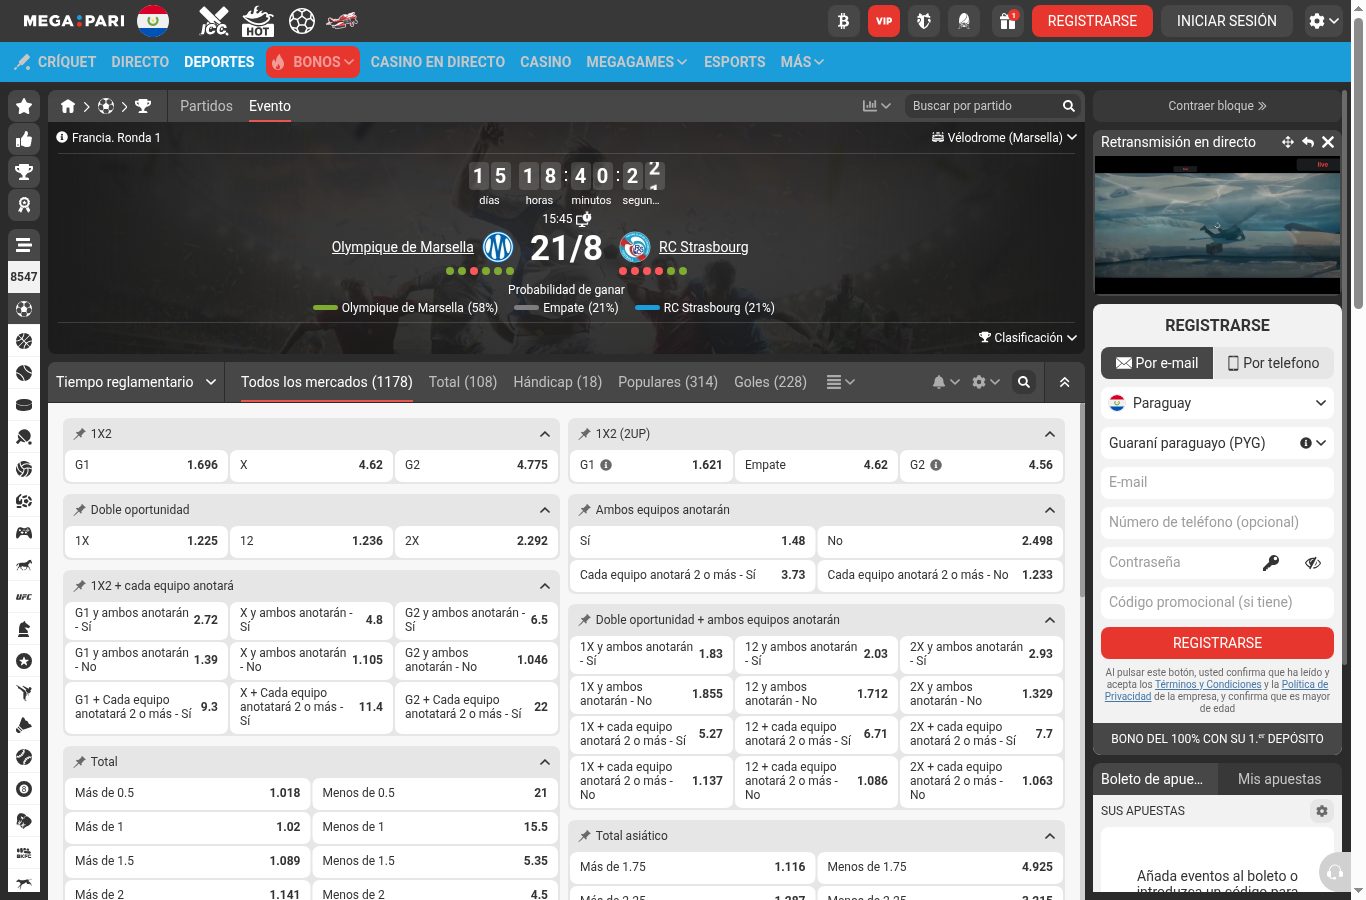Open the gift box bonus icon
Viewport: 1366px width, 900px height.
tap(1007, 21)
